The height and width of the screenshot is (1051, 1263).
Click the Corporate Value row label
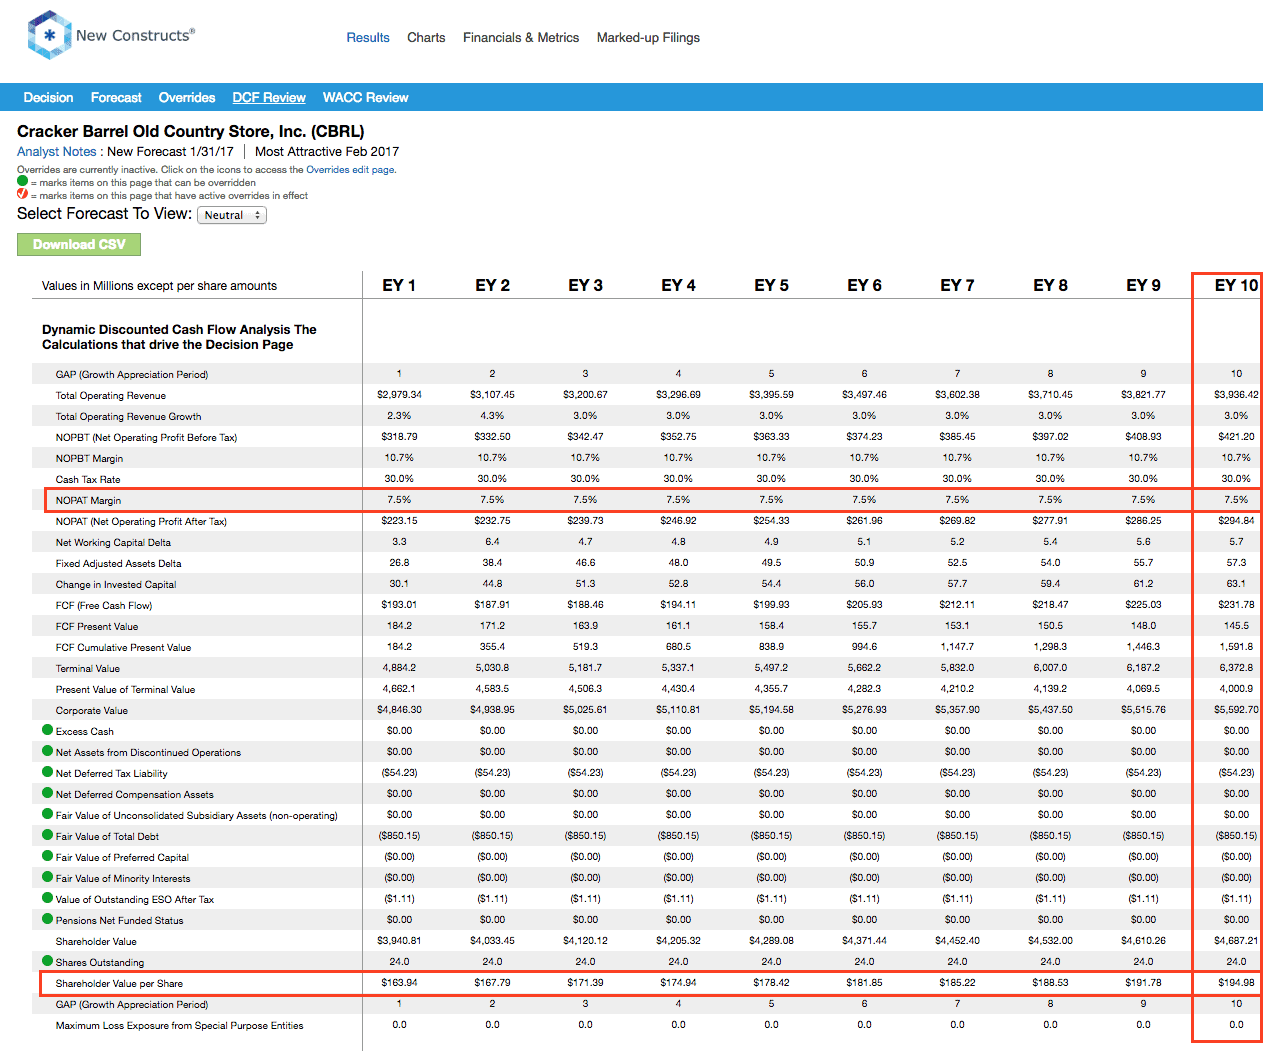point(92,711)
